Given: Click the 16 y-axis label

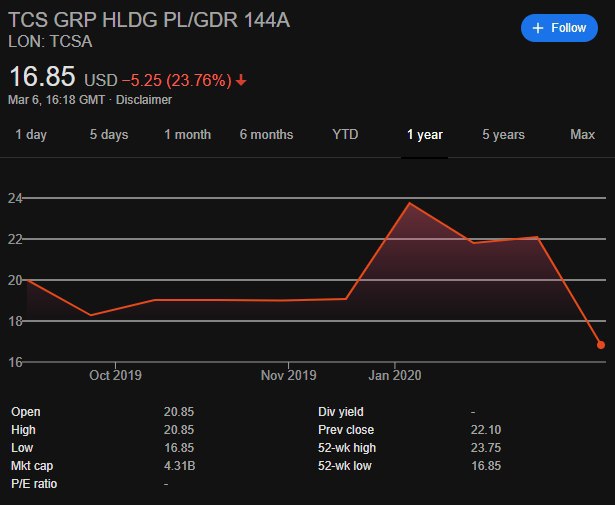Looking at the screenshot, I should [x=15, y=362].
